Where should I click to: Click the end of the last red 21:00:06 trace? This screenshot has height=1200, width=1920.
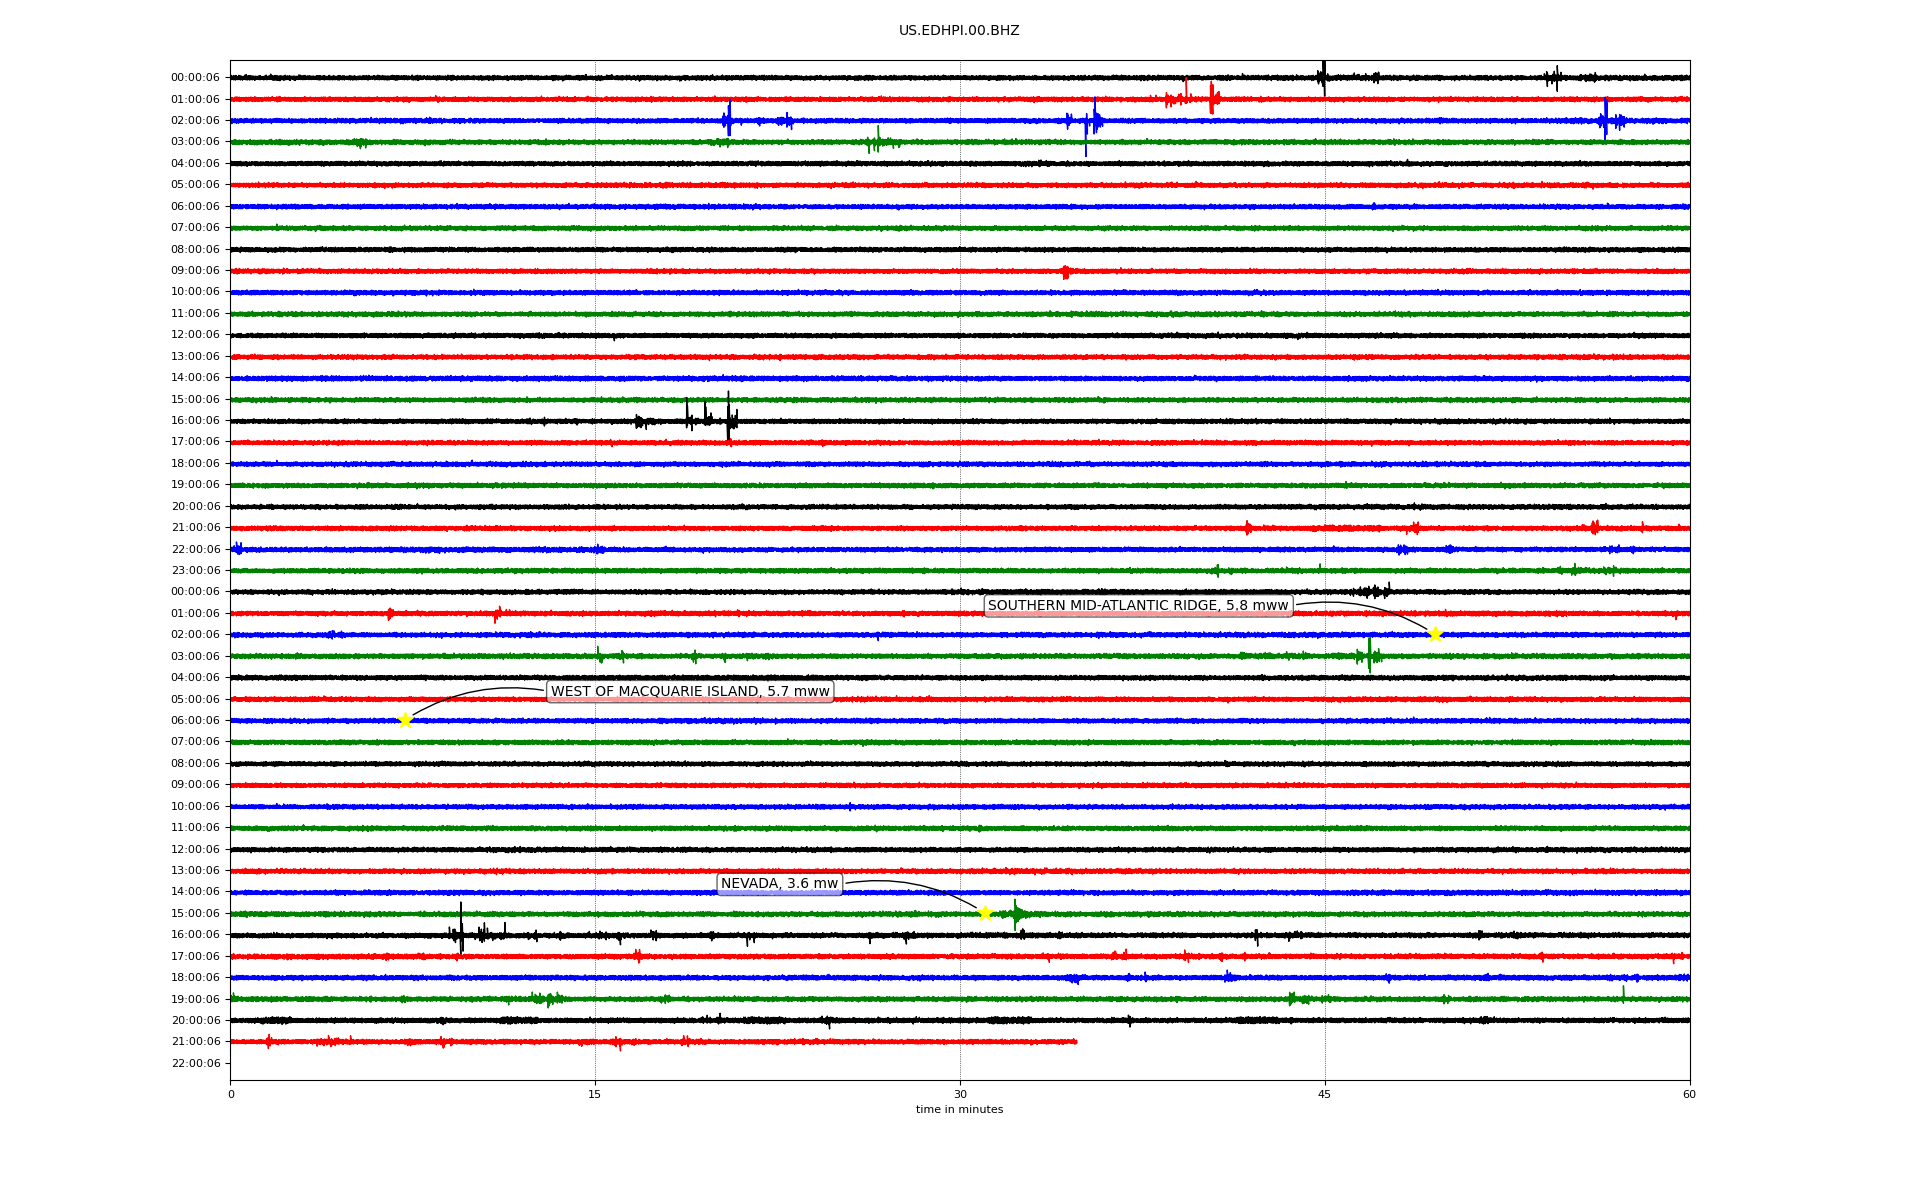click(1075, 1041)
